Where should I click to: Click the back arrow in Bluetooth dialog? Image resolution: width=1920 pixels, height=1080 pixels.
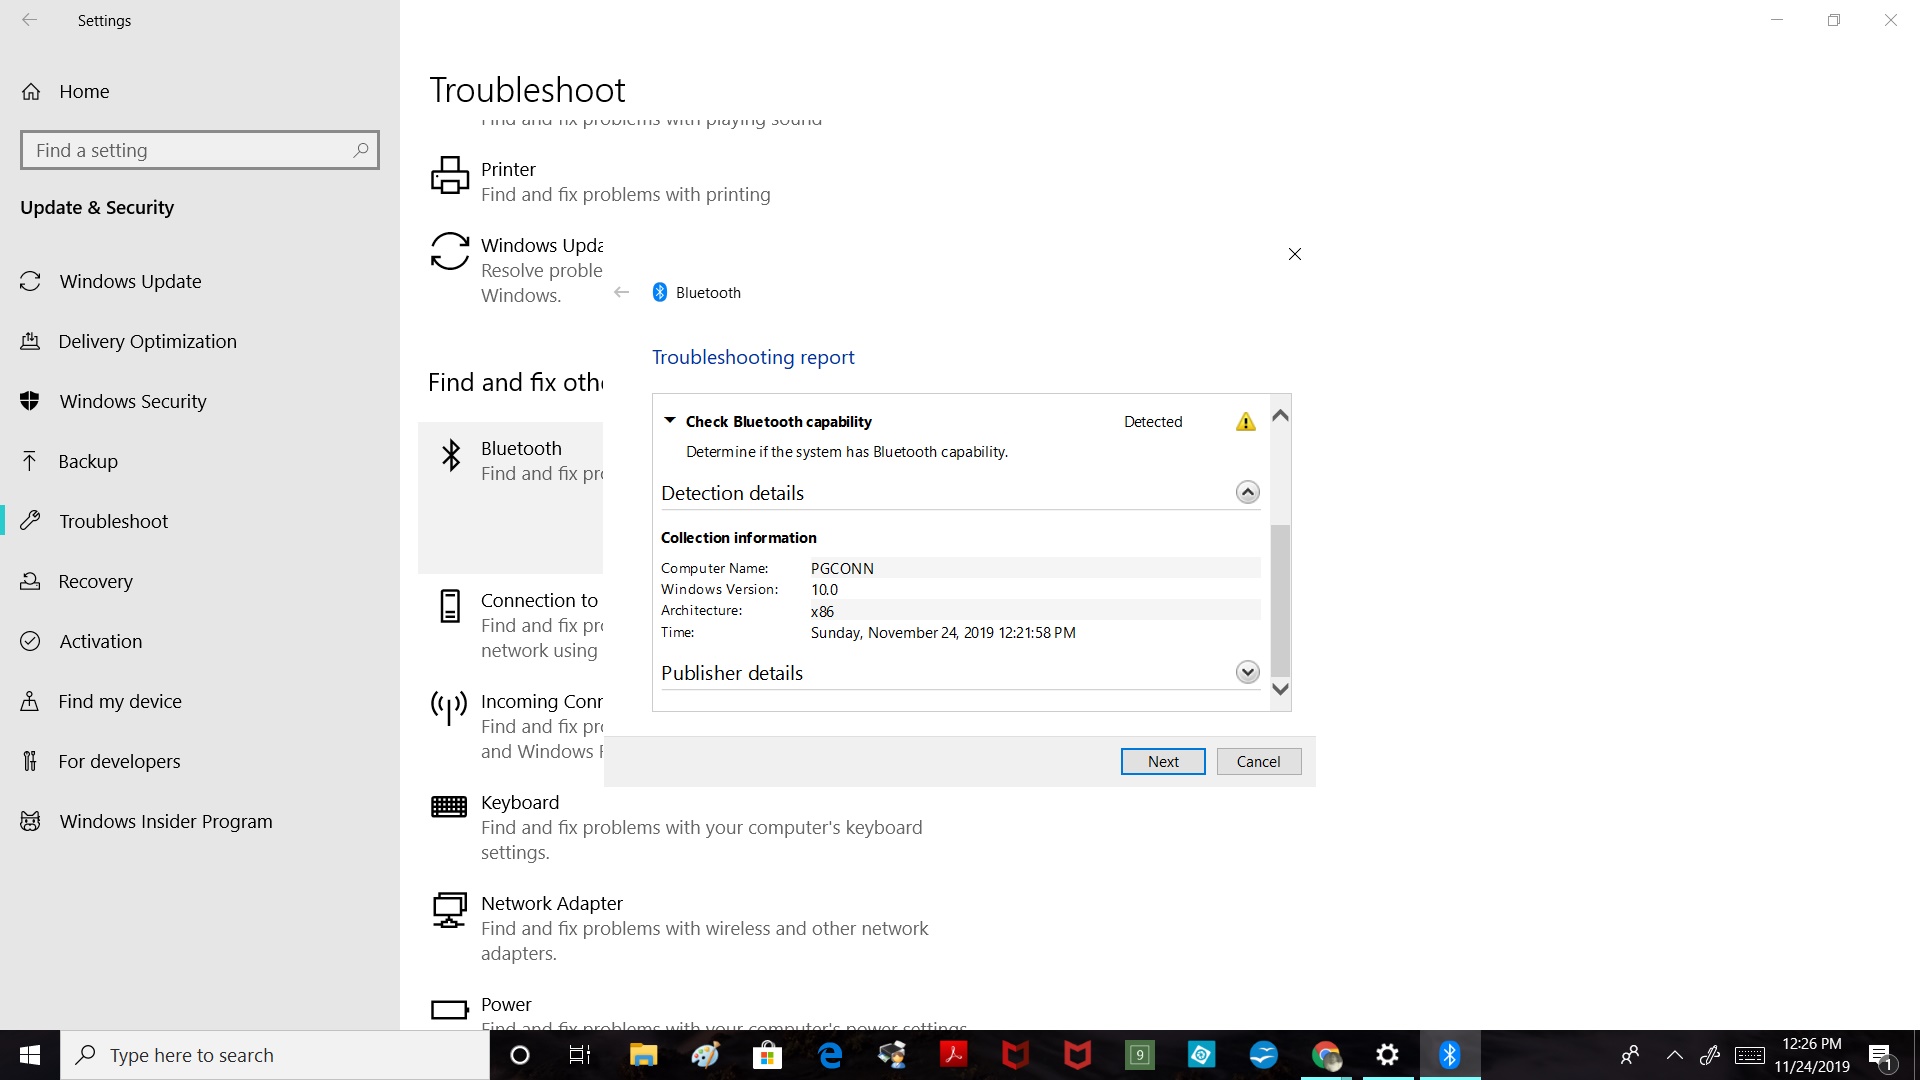point(621,291)
